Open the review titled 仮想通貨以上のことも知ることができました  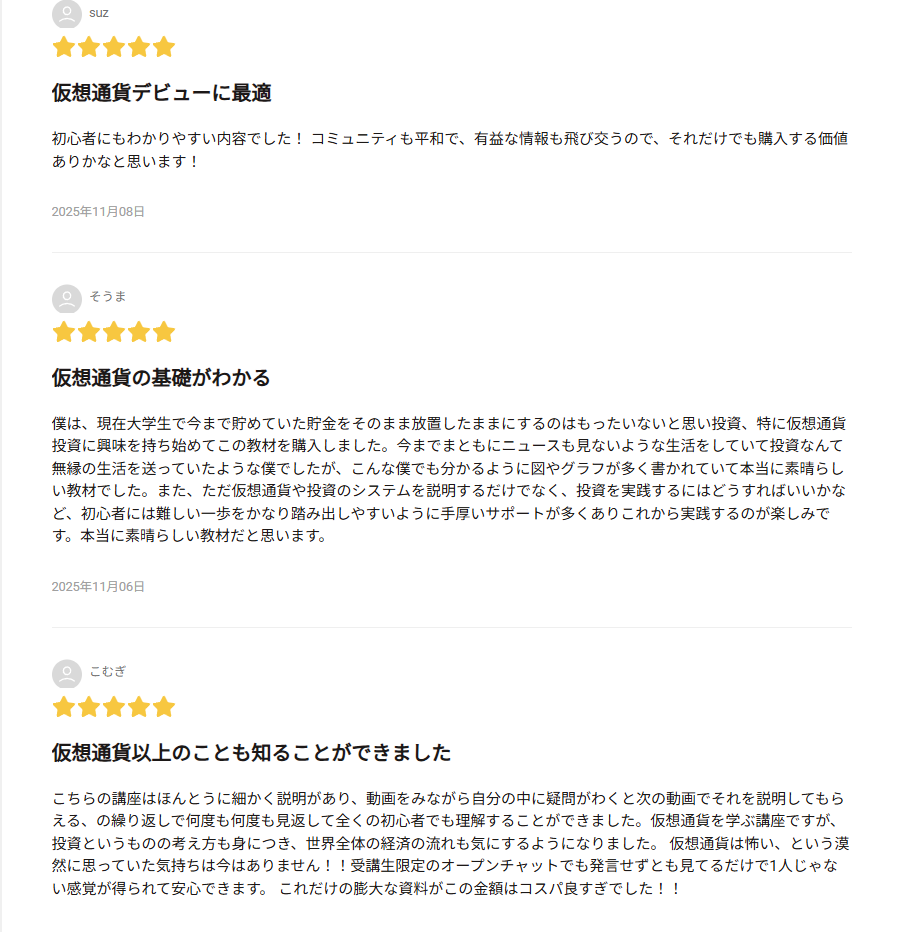tap(251, 753)
